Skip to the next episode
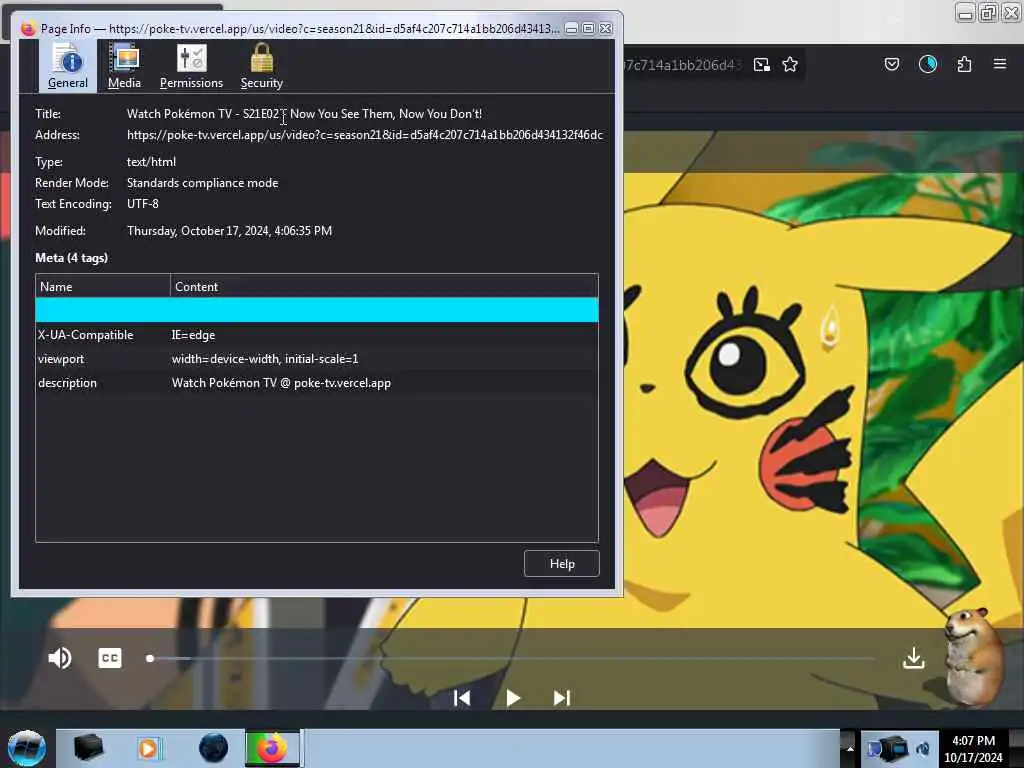1024x768 pixels. pos(562,698)
